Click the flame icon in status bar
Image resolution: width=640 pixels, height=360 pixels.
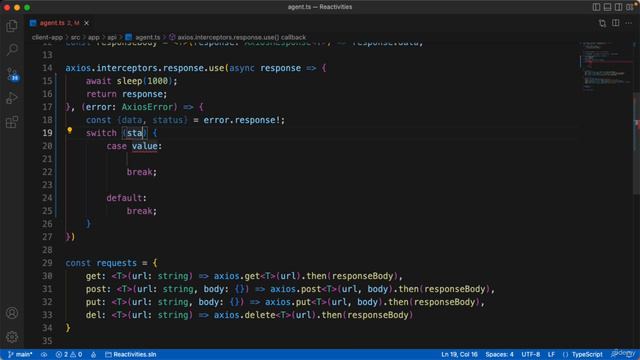[x=93, y=354]
